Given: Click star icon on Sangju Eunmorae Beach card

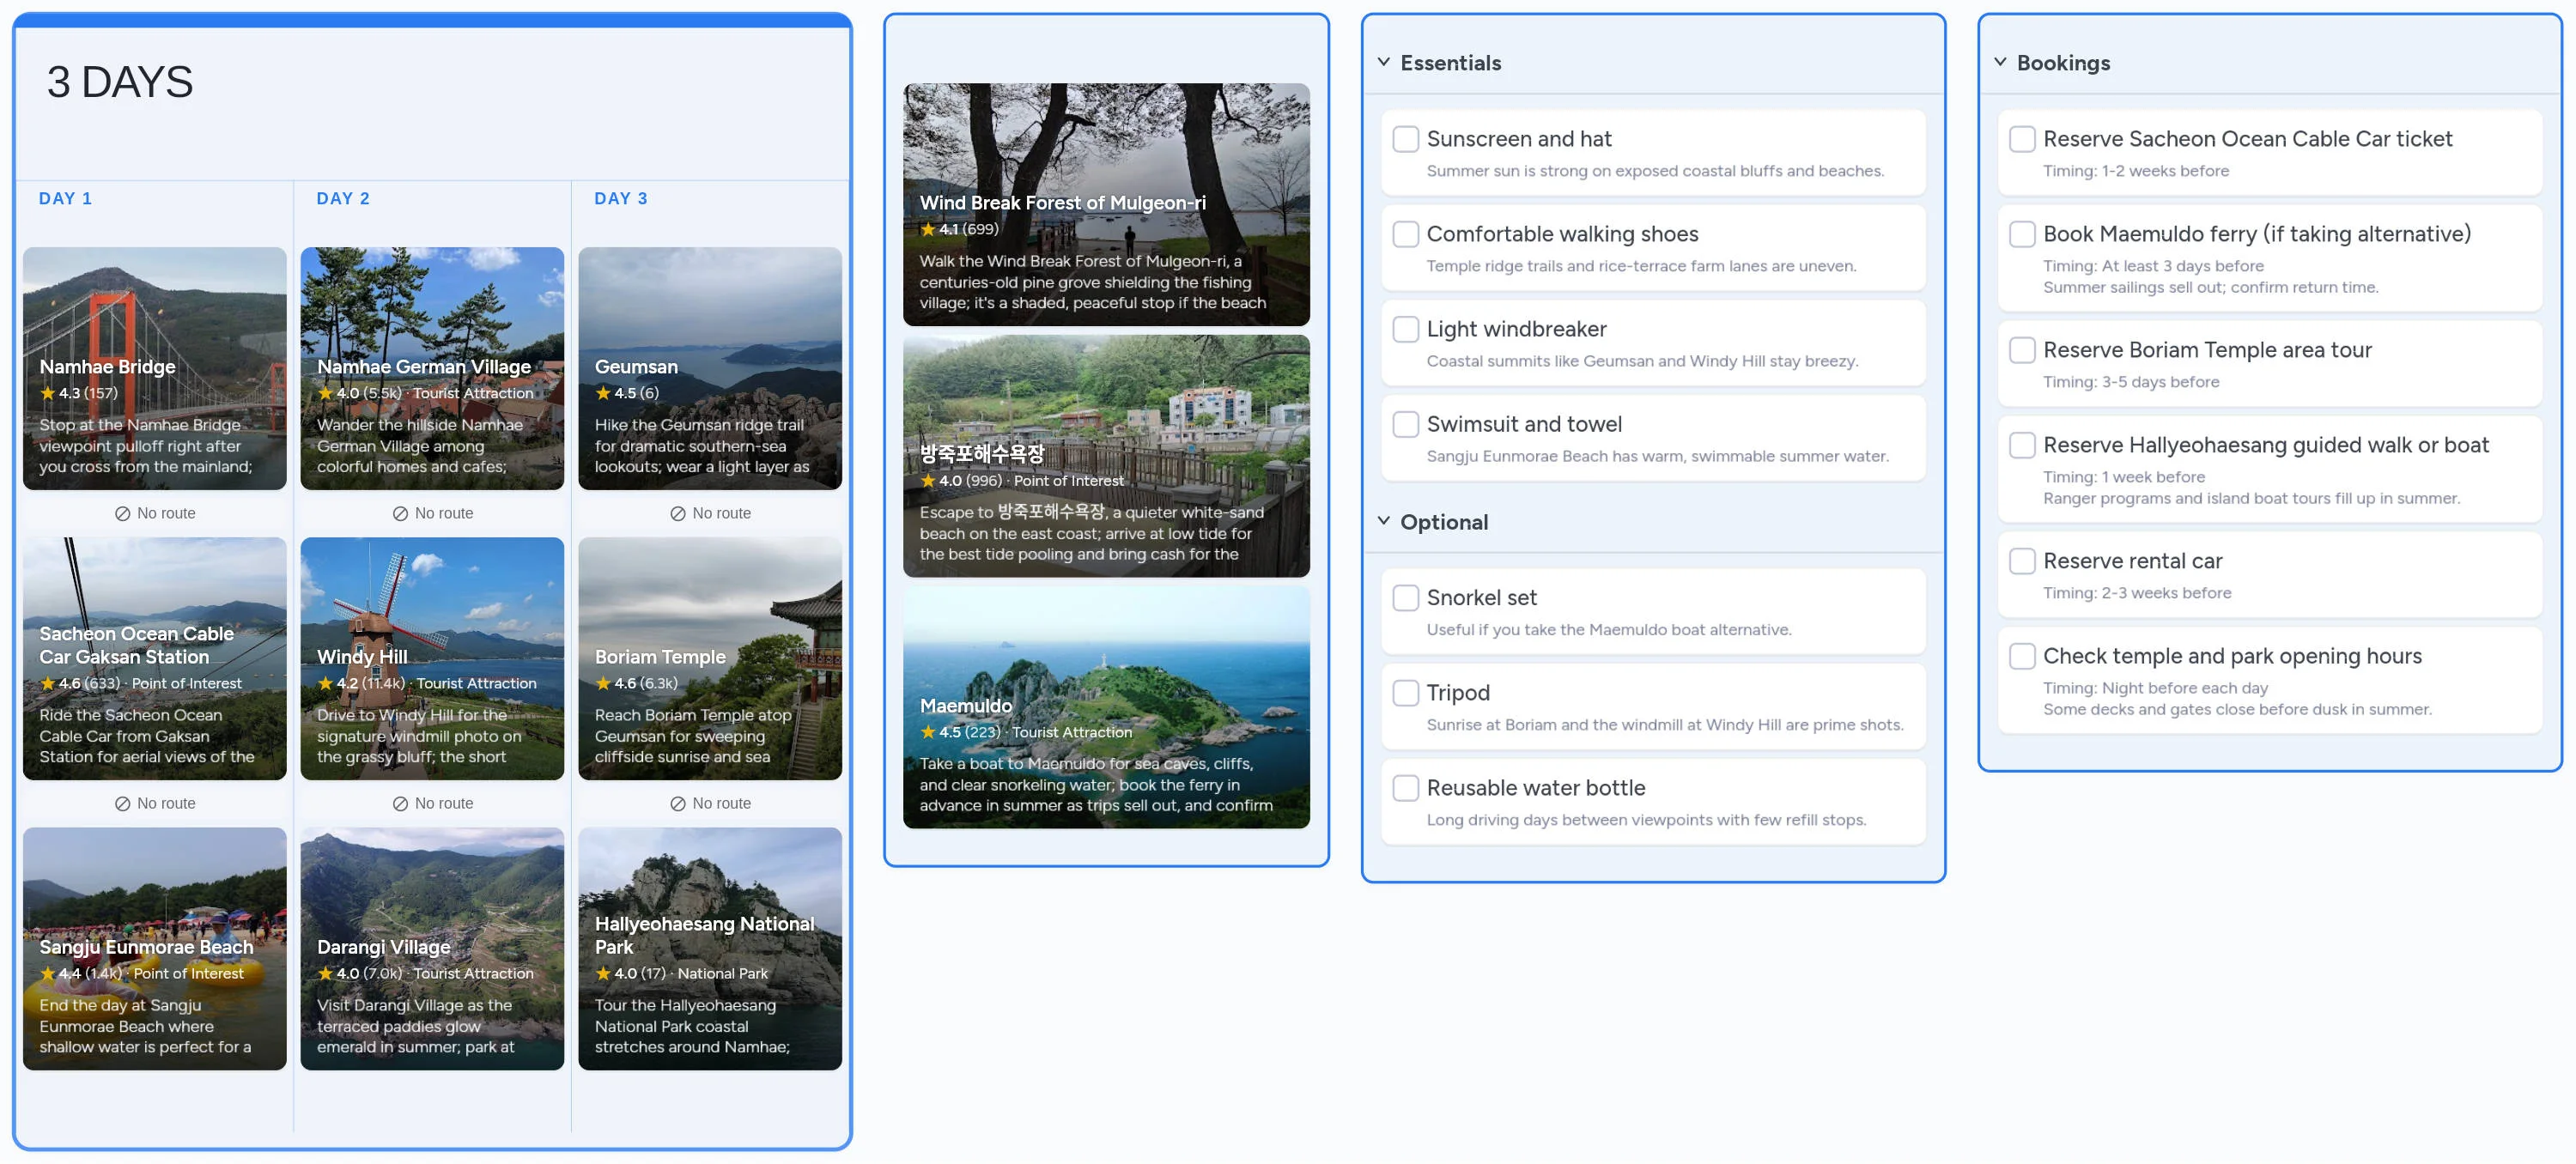Looking at the screenshot, I should [x=47, y=973].
